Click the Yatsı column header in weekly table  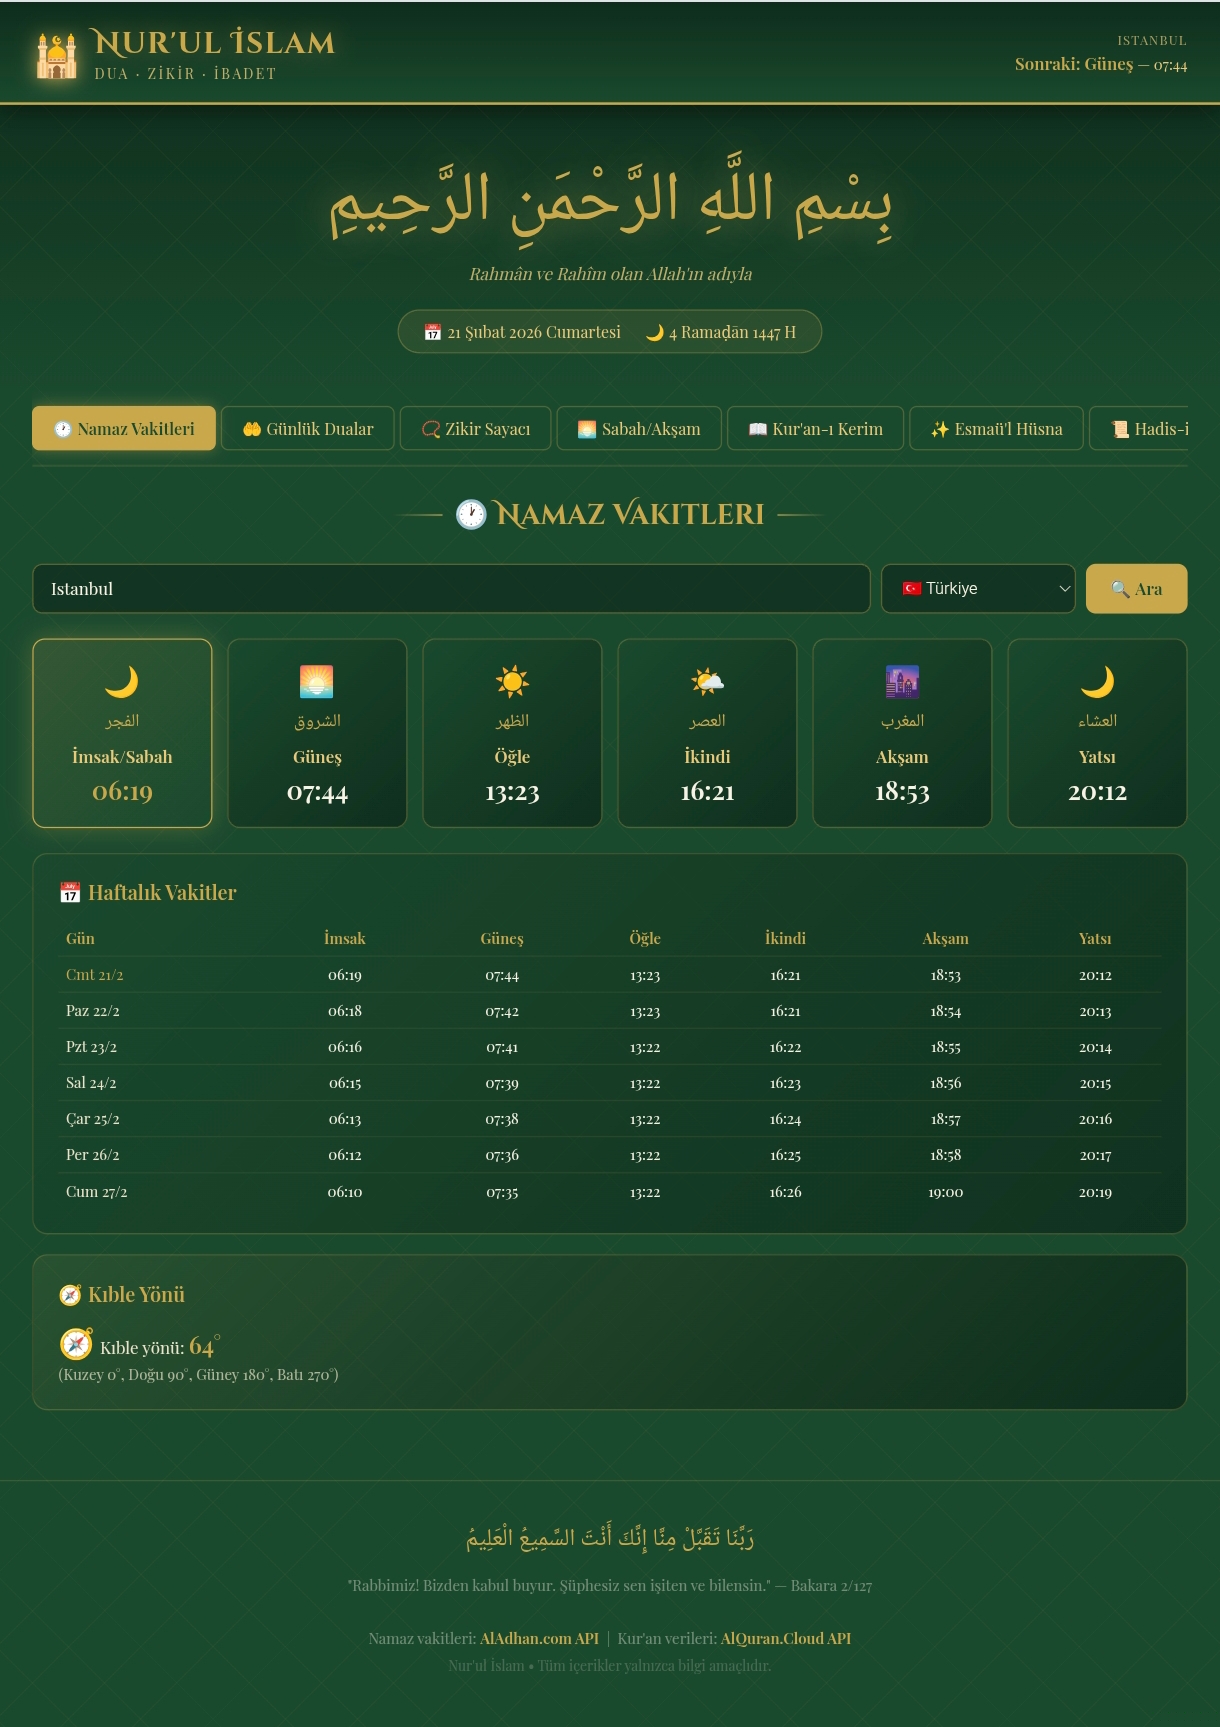point(1095,938)
